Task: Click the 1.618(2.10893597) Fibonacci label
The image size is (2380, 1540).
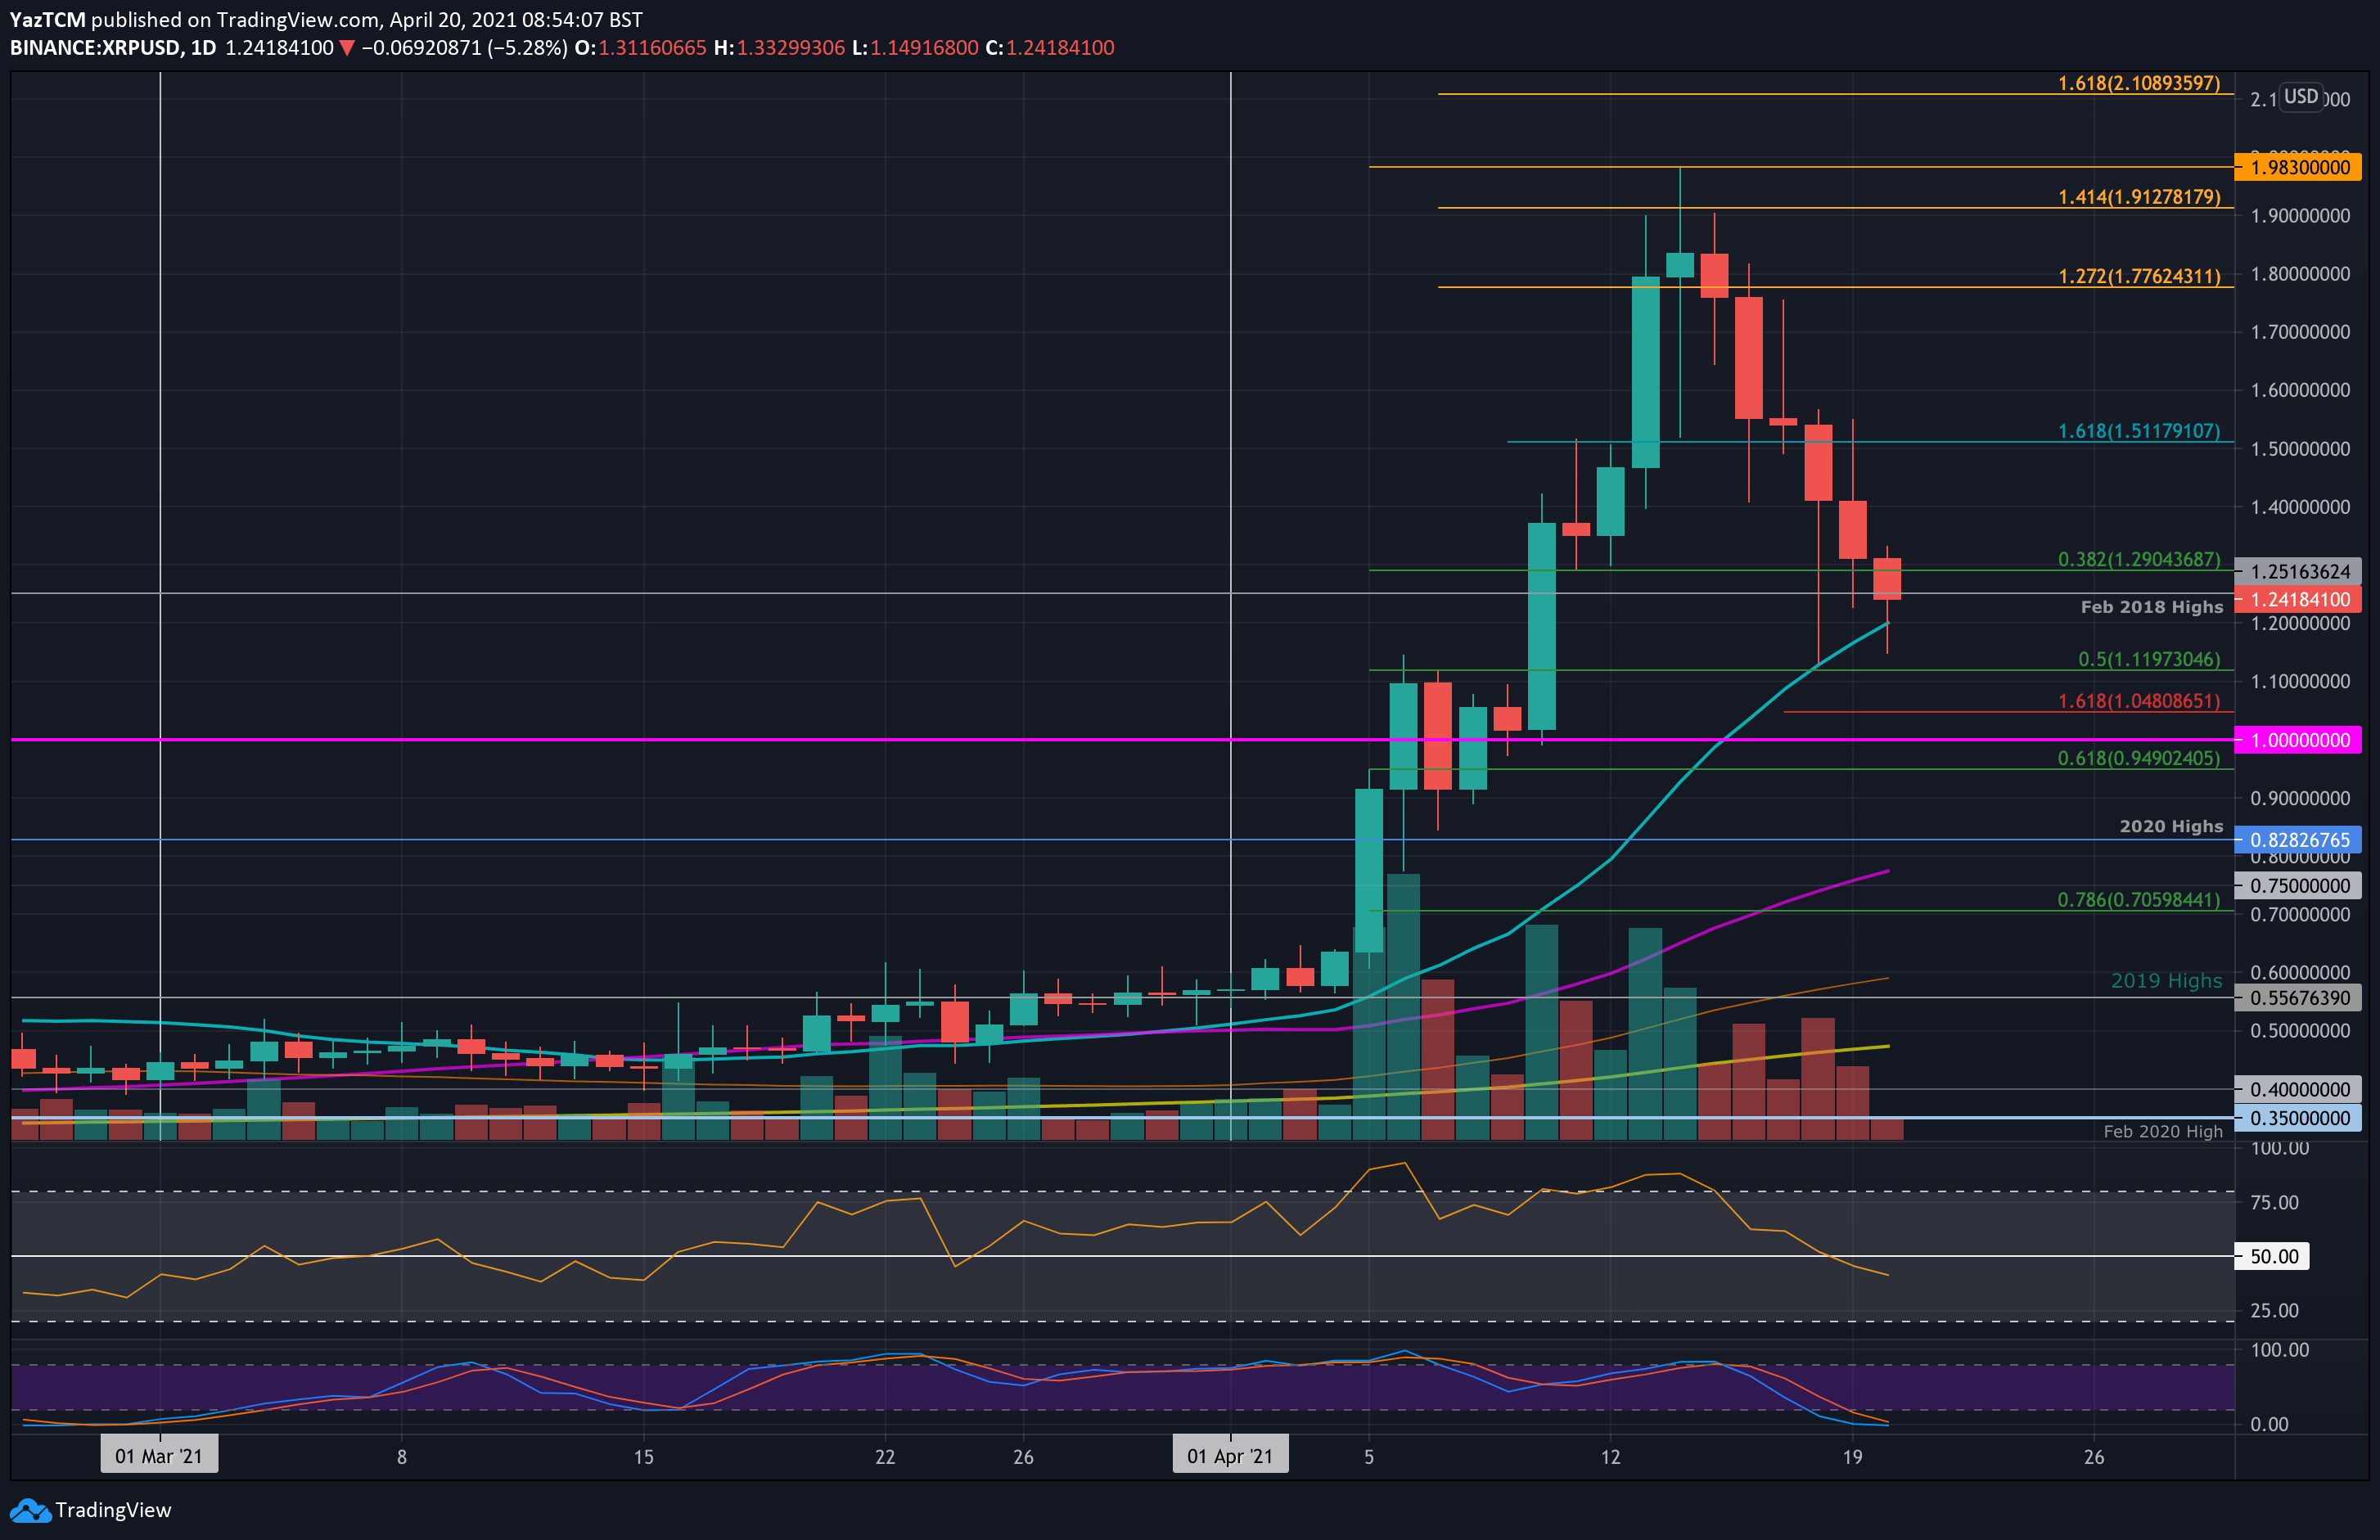Action: [x=2138, y=83]
